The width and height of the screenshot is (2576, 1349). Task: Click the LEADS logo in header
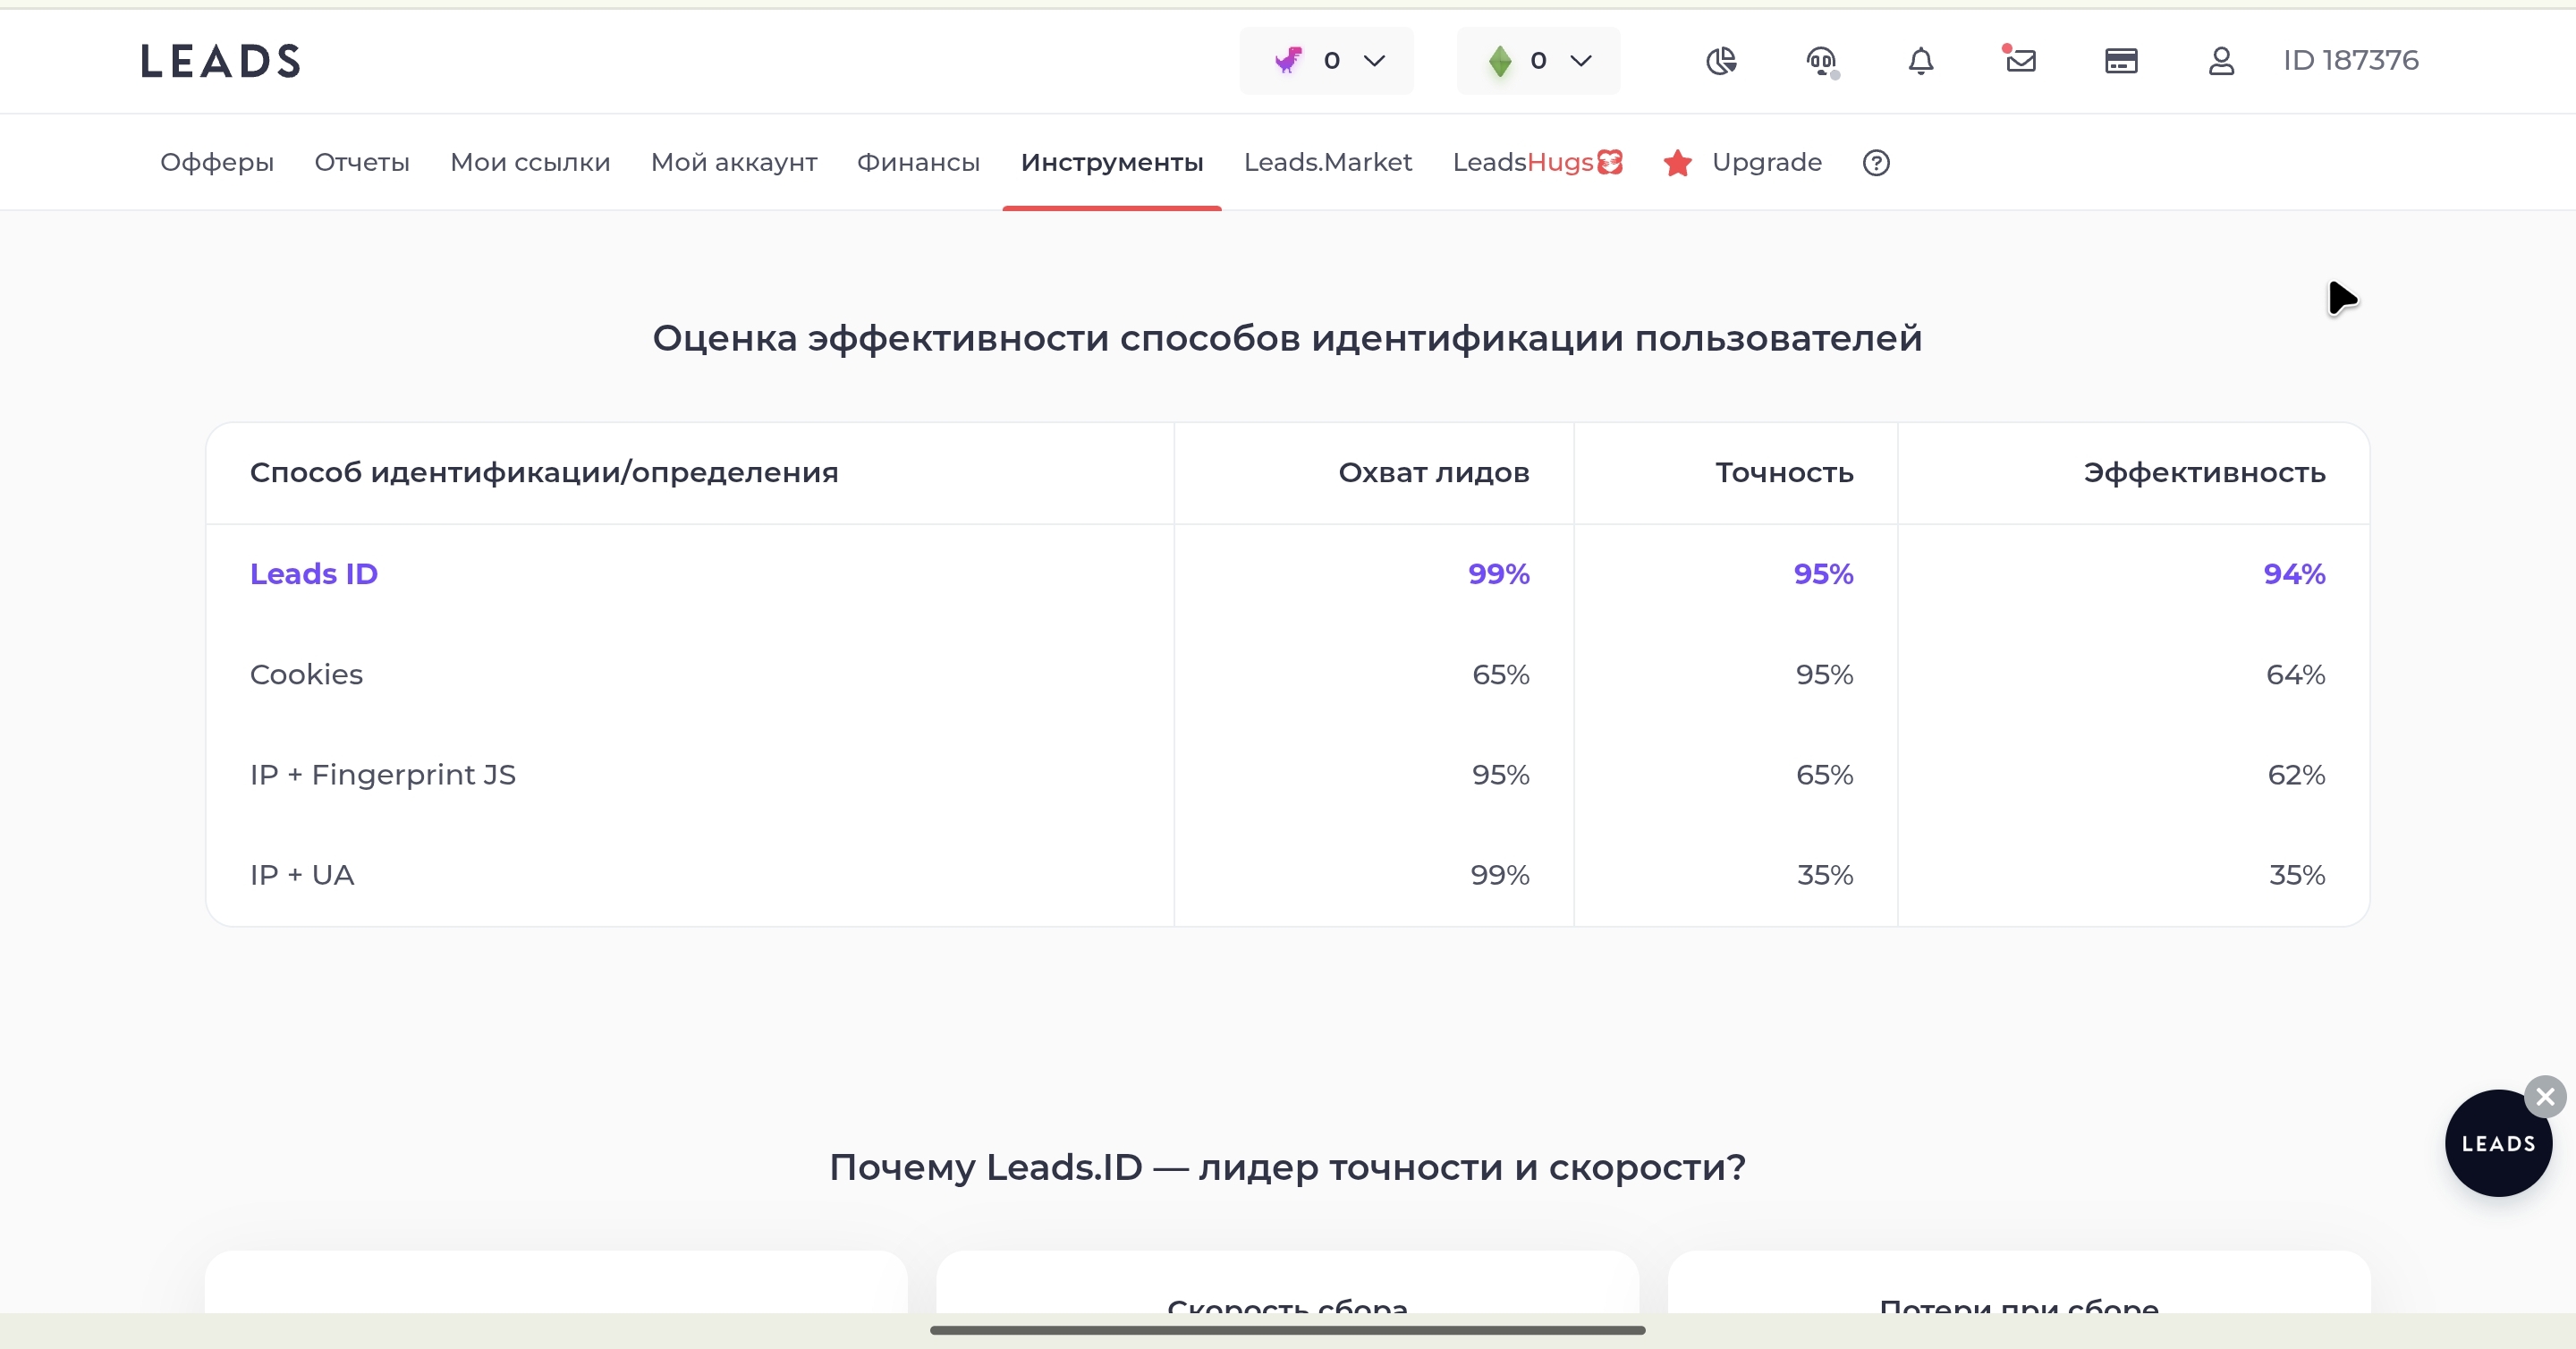pos(220,61)
